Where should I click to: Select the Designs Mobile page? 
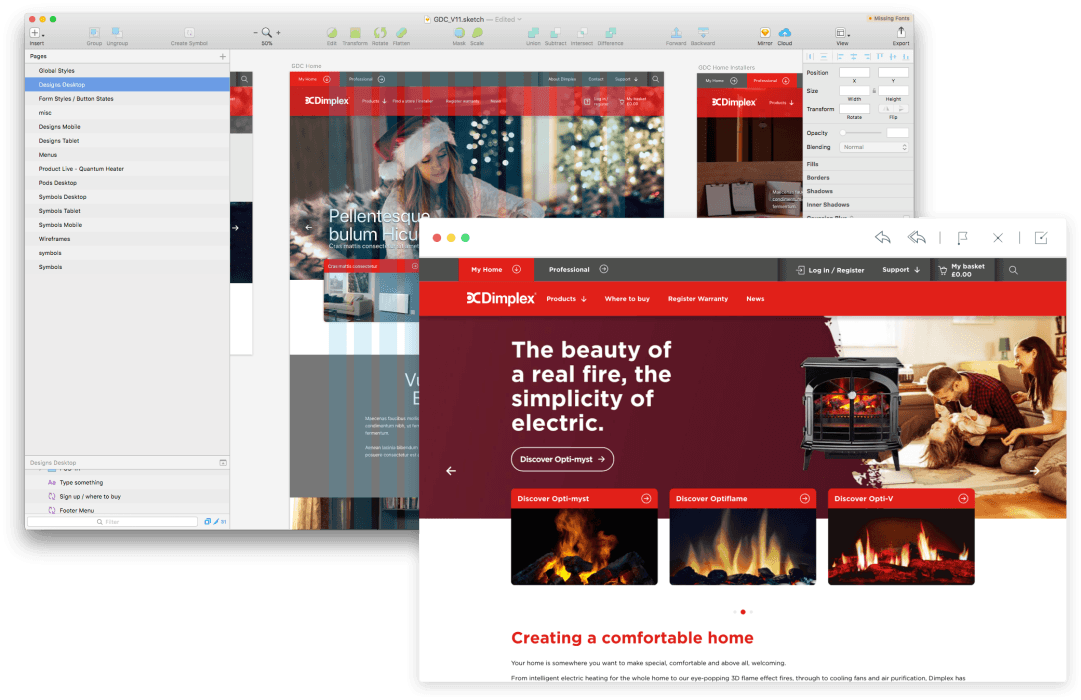[x=60, y=127]
